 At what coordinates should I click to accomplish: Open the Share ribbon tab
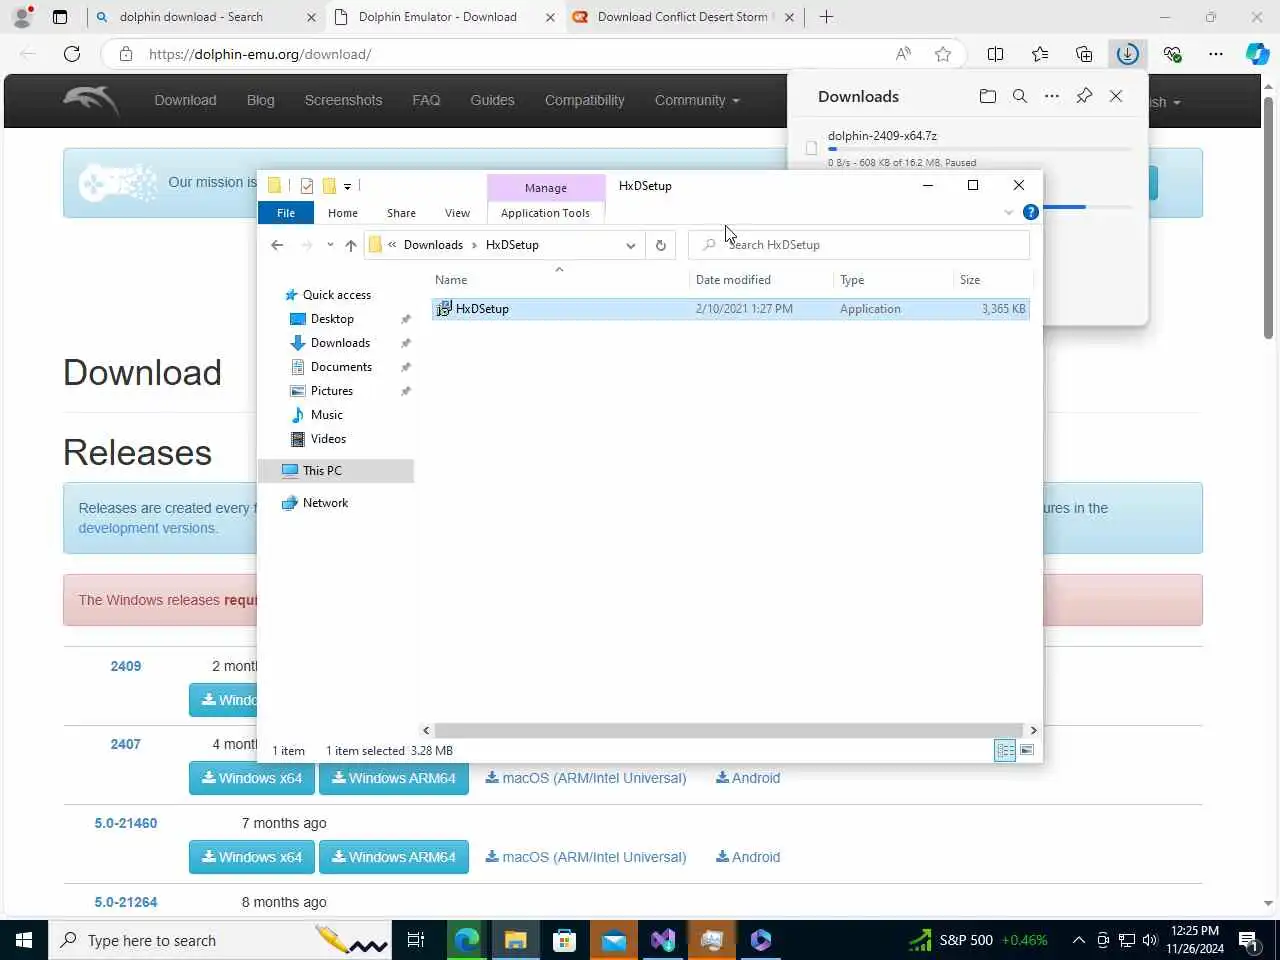click(x=401, y=213)
